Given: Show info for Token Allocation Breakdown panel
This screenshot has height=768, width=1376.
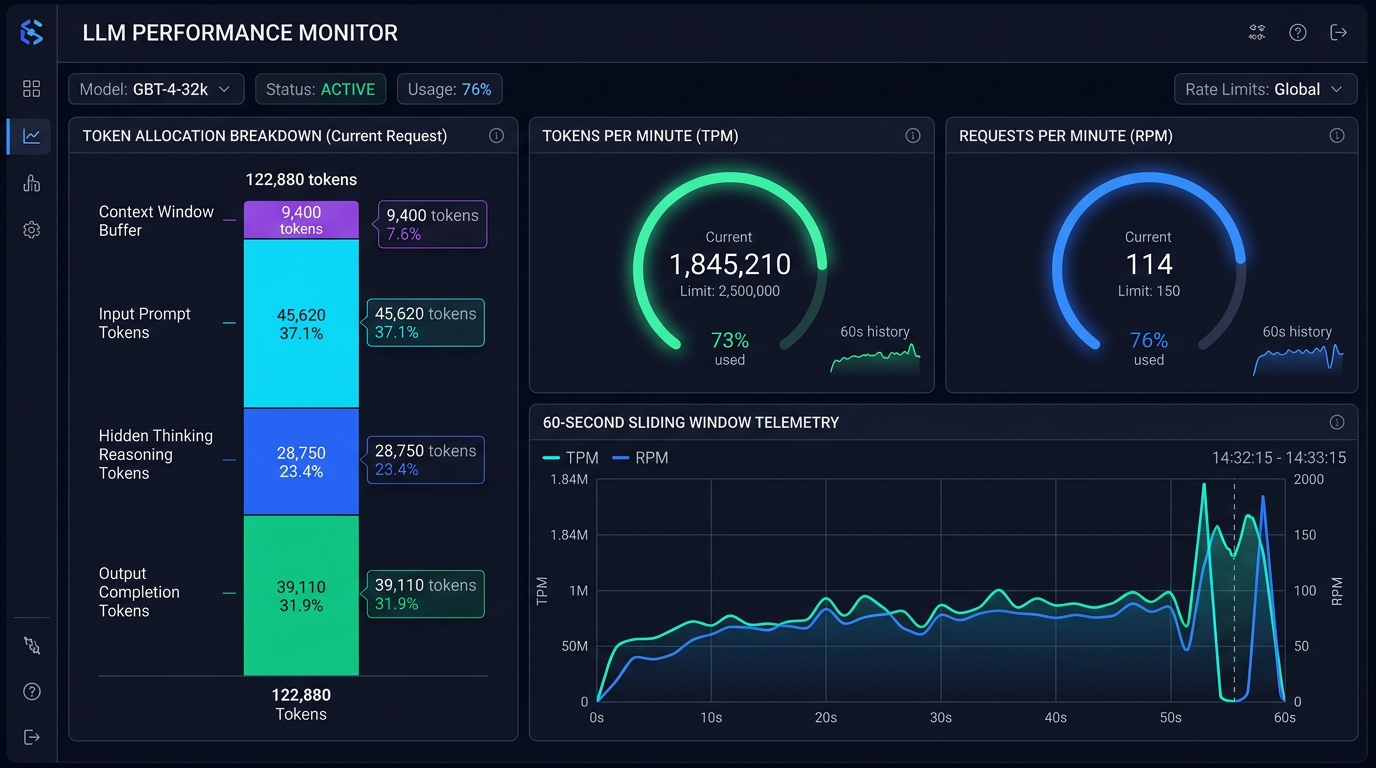Looking at the screenshot, I should 496,136.
